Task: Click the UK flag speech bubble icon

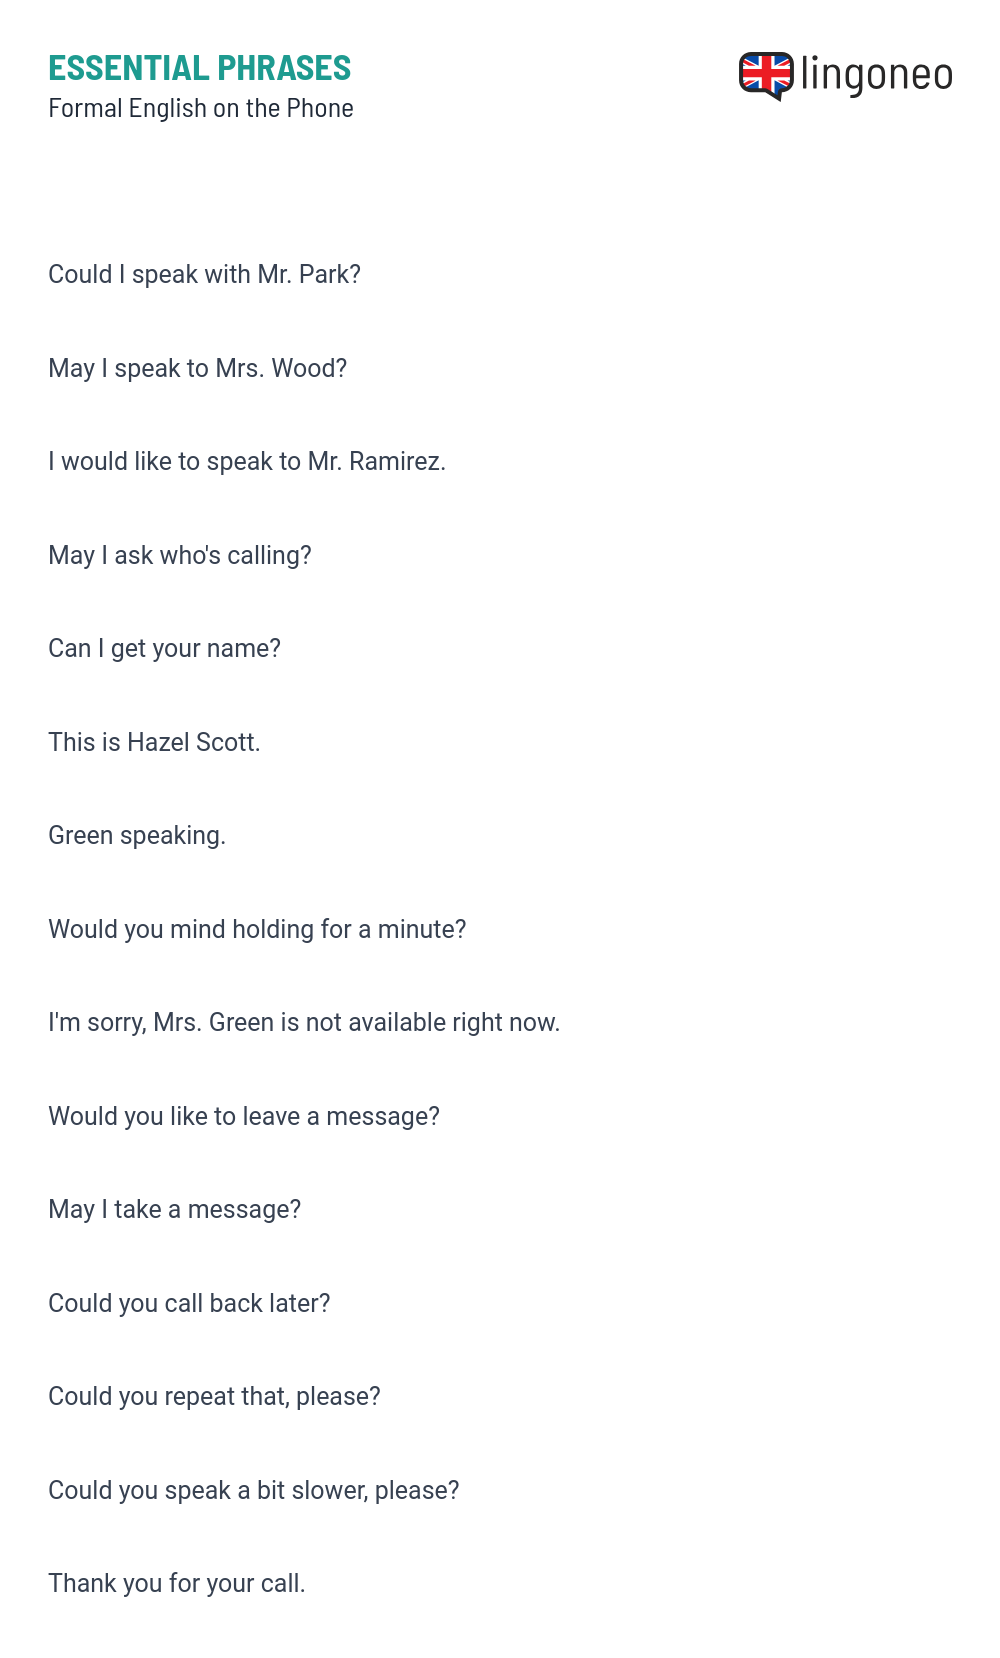Action: [x=766, y=76]
